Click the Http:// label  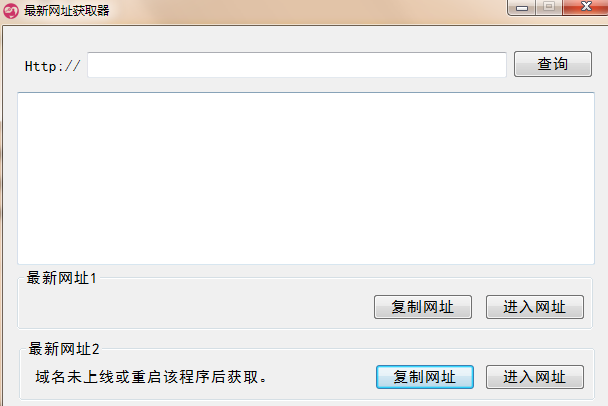(52, 66)
